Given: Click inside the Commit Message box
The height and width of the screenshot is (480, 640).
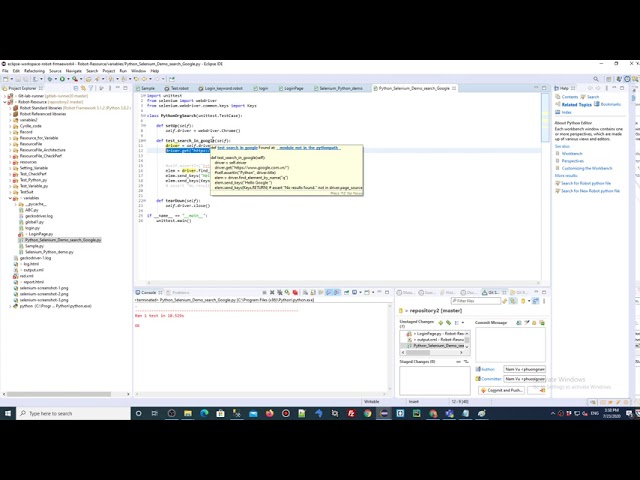Looking at the screenshot, I should click(x=510, y=344).
